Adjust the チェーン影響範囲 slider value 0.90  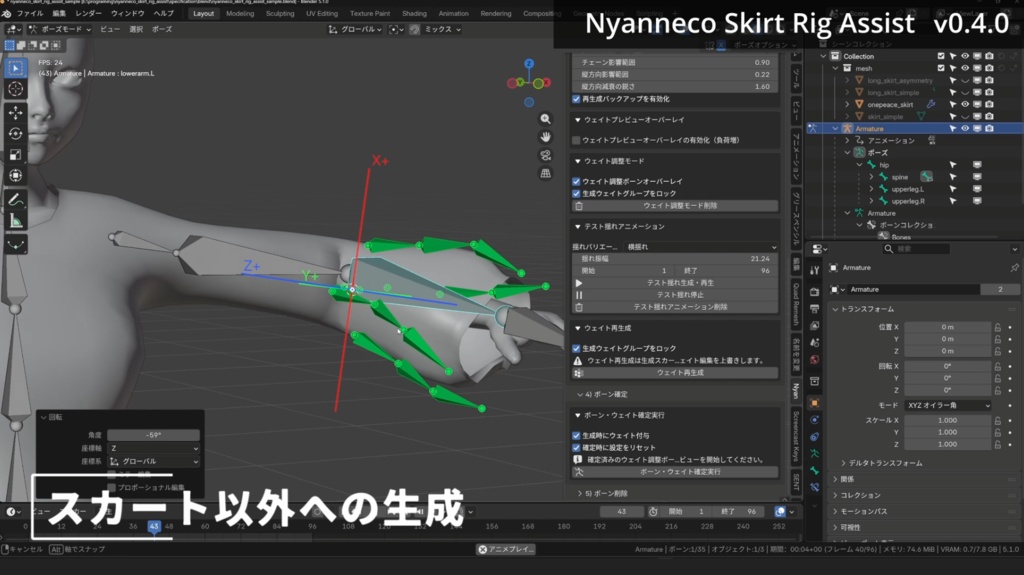pyautogui.click(x=675, y=63)
